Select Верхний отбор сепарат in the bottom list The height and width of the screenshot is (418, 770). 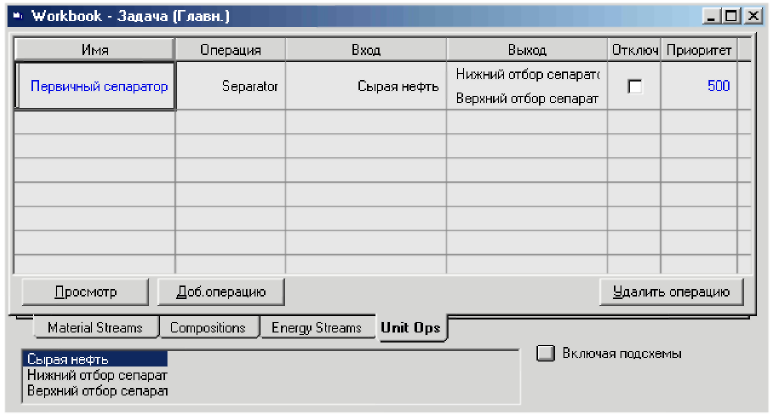coord(96,390)
